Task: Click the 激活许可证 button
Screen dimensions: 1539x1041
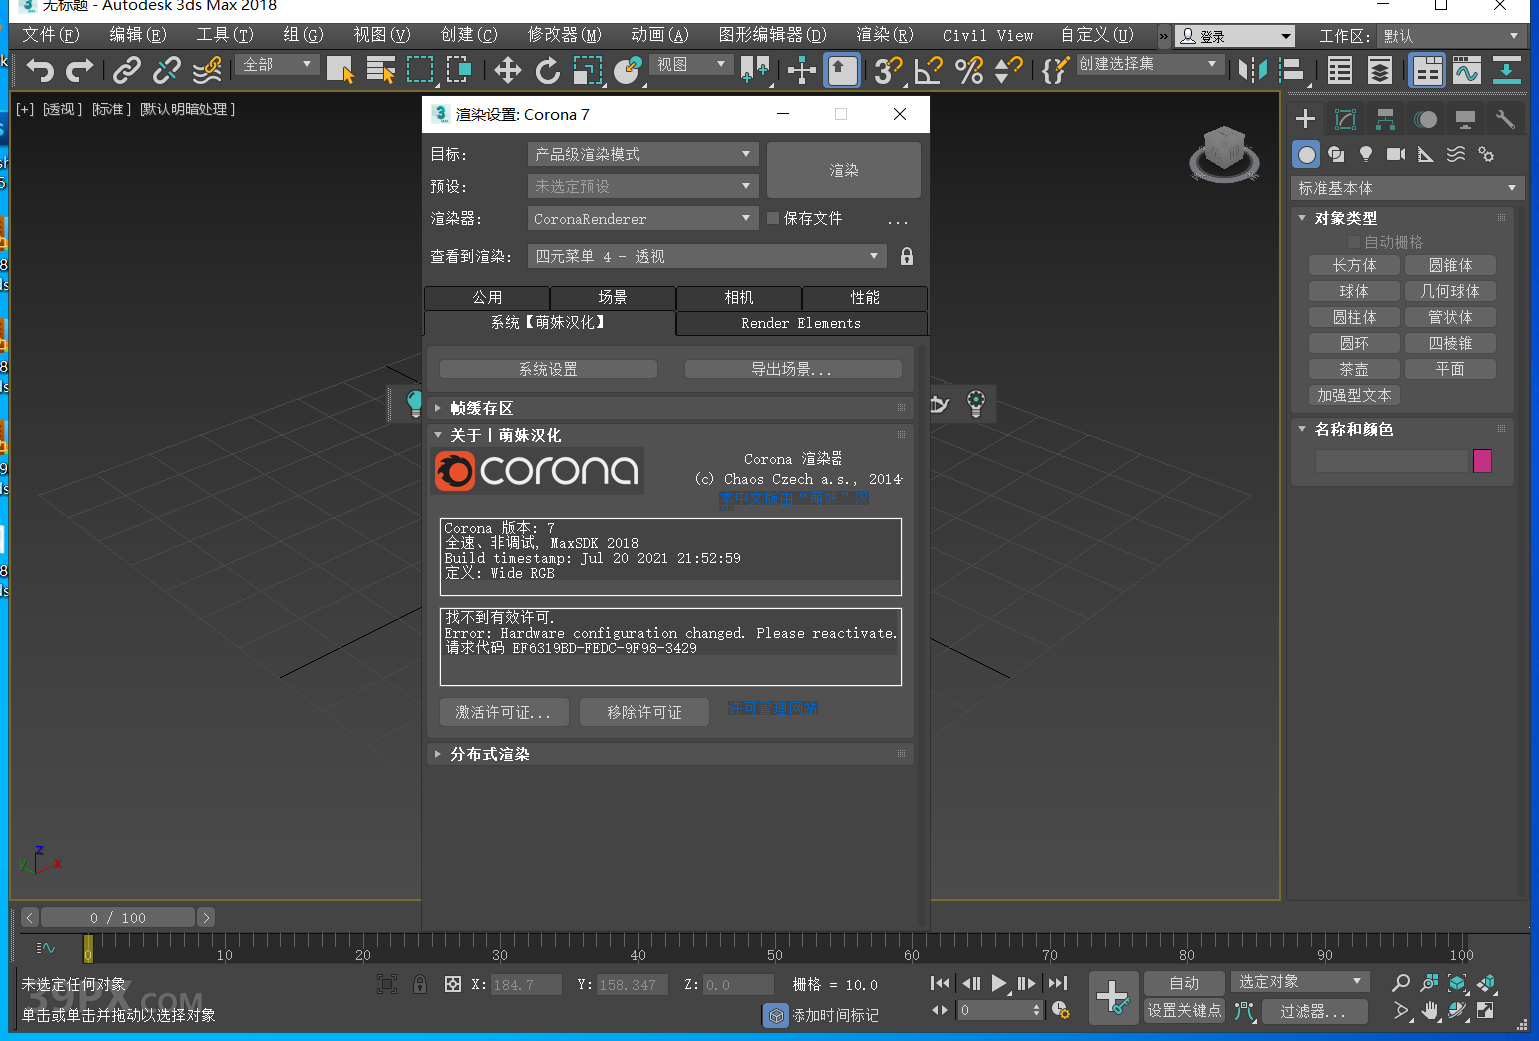Action: [x=504, y=712]
